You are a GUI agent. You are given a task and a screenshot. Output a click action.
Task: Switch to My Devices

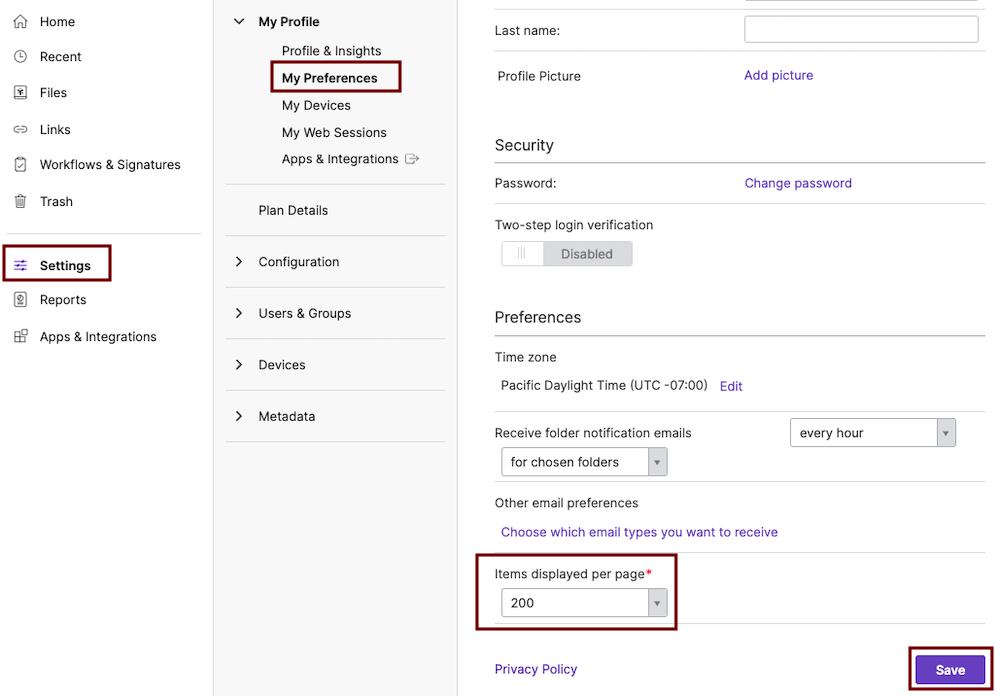(316, 105)
